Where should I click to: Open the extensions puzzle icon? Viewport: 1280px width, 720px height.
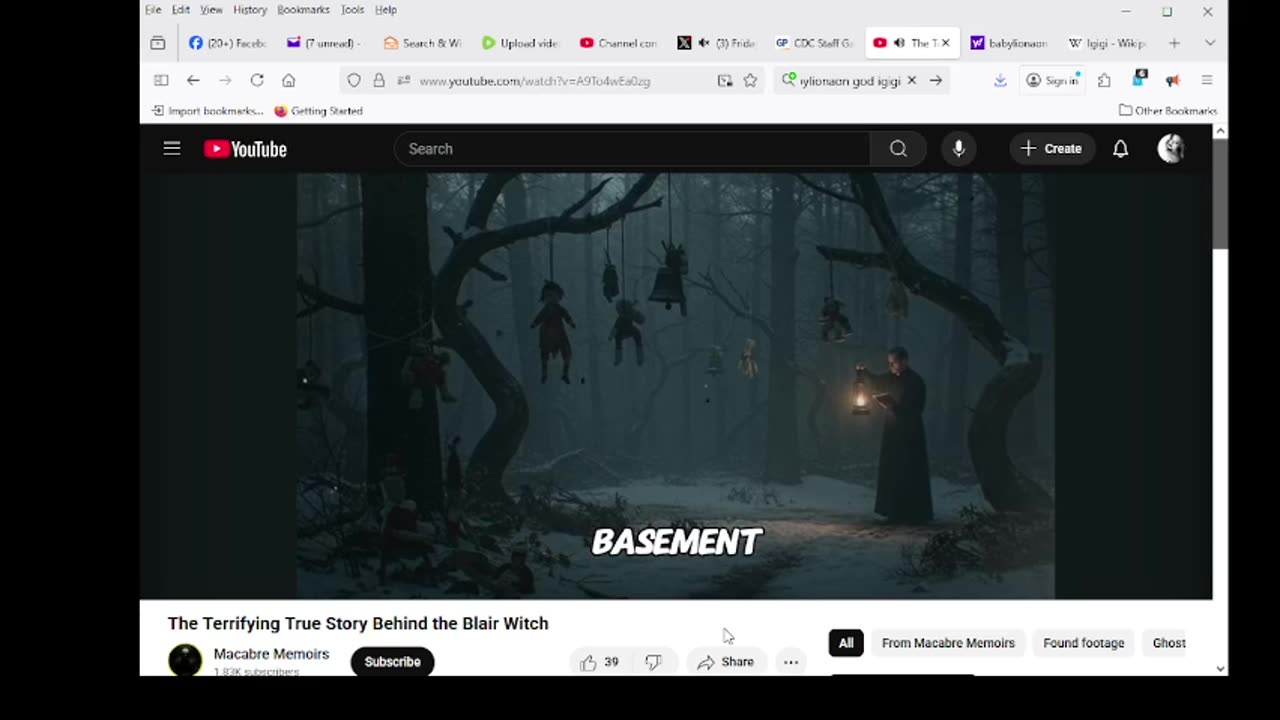point(1104,80)
